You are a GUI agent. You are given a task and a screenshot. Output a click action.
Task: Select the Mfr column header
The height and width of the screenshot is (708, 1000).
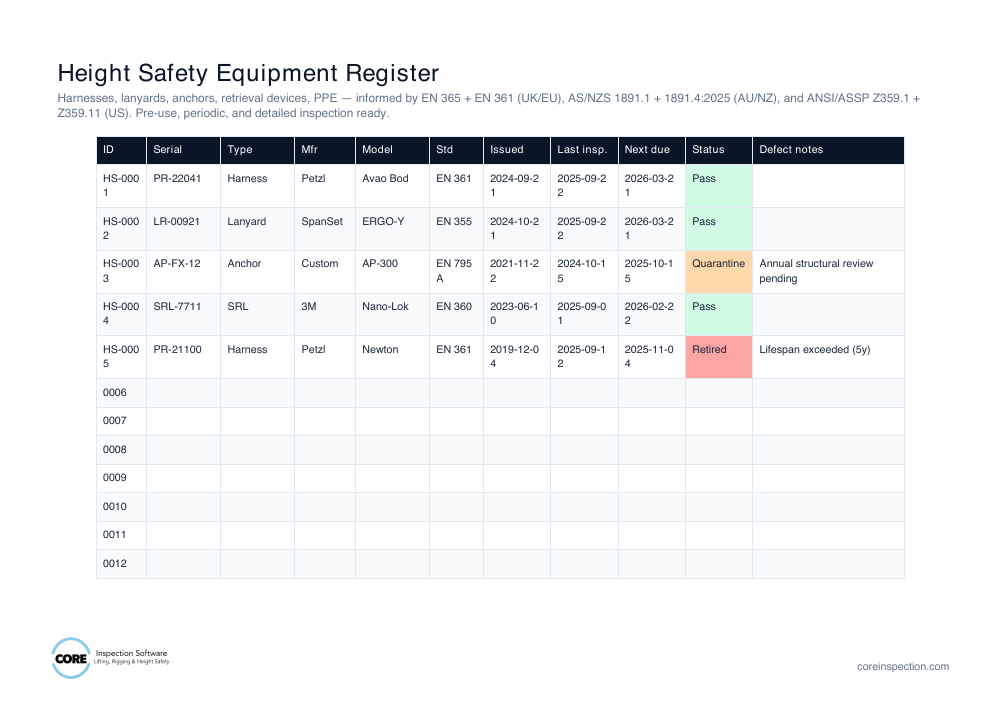pyautogui.click(x=325, y=150)
